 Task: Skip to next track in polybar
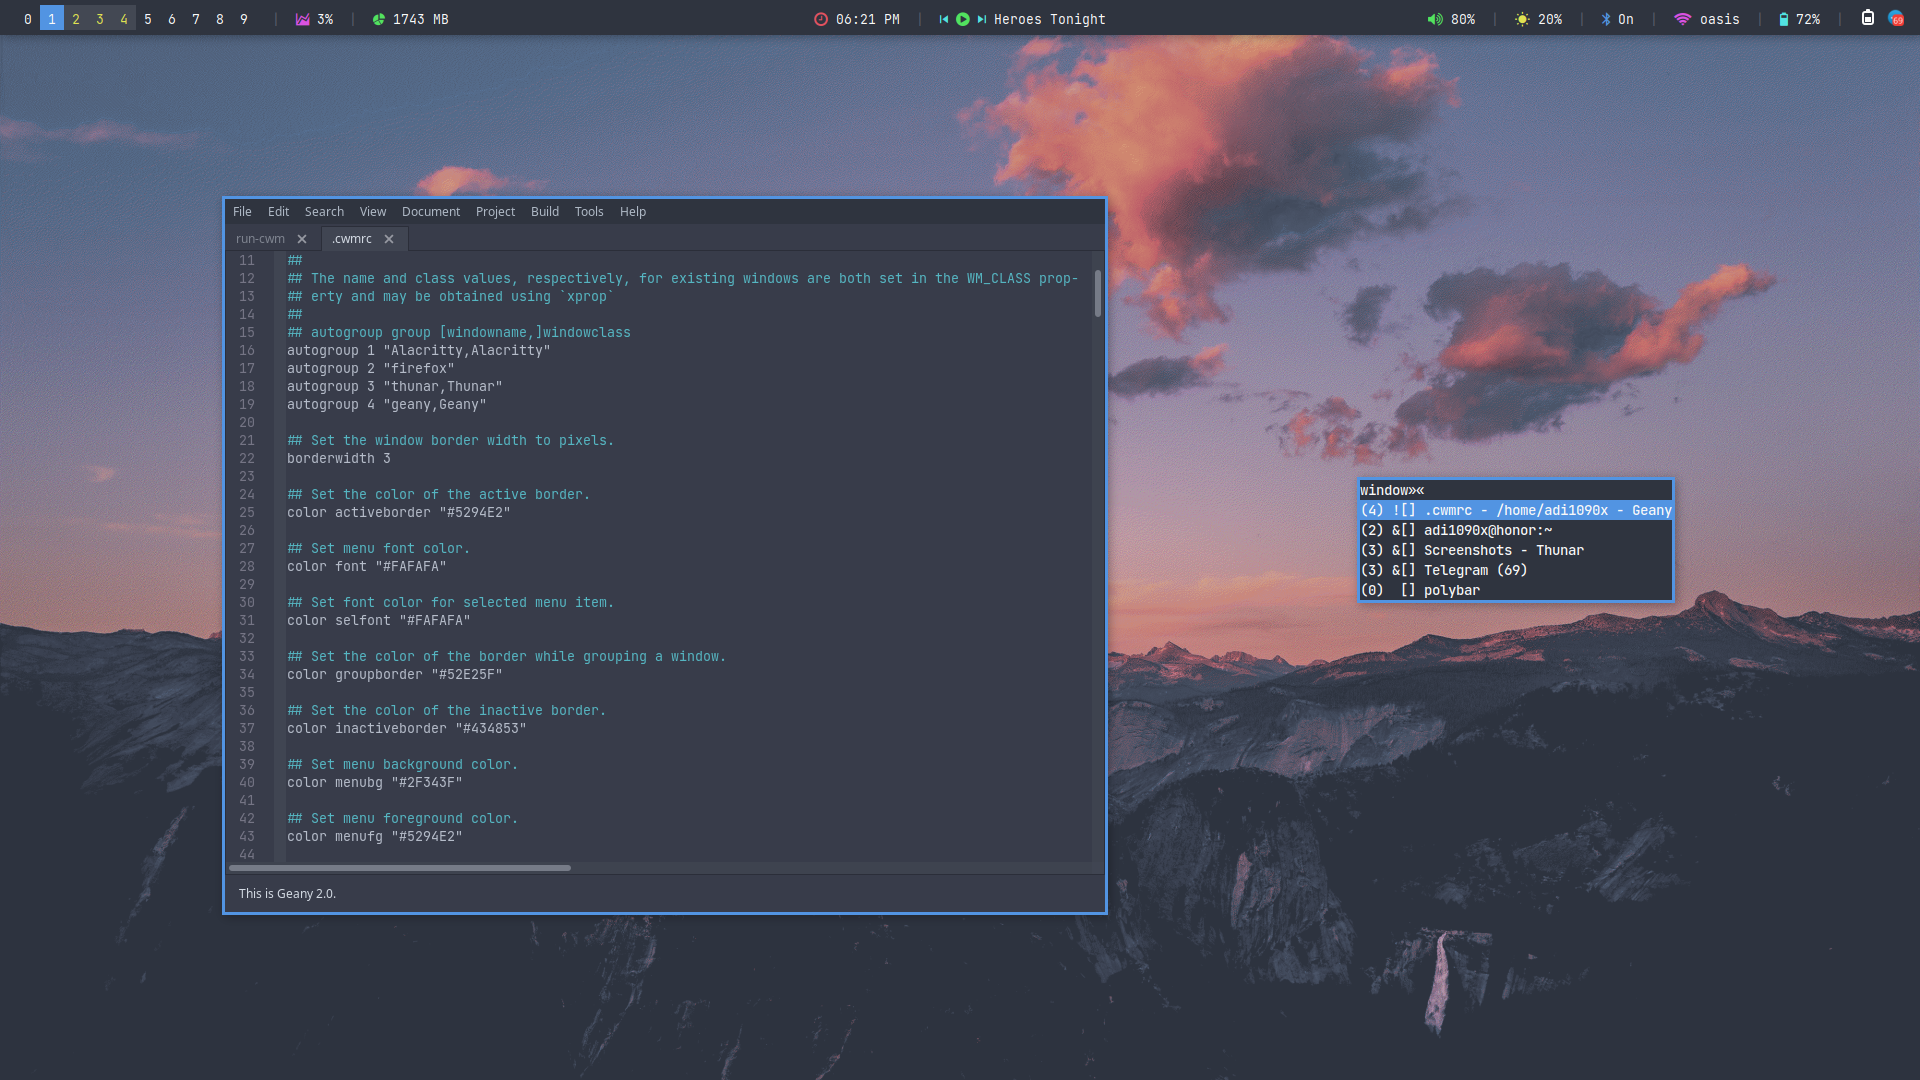pyautogui.click(x=981, y=19)
